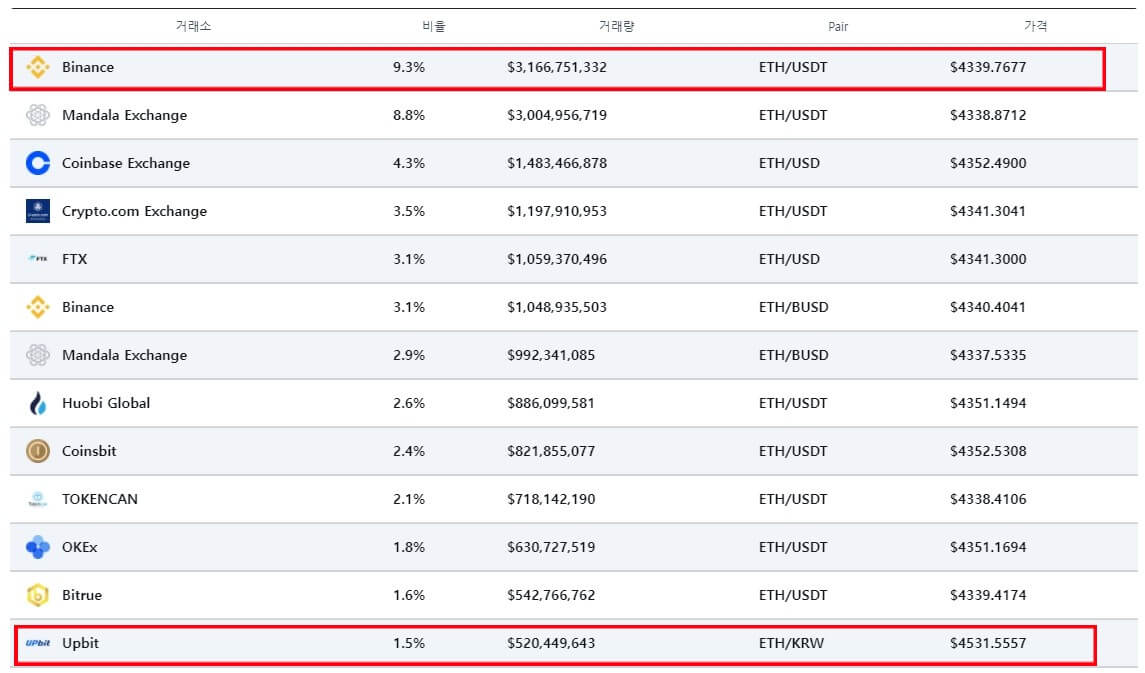Click the volume $1,483,466,878

pos(557,164)
